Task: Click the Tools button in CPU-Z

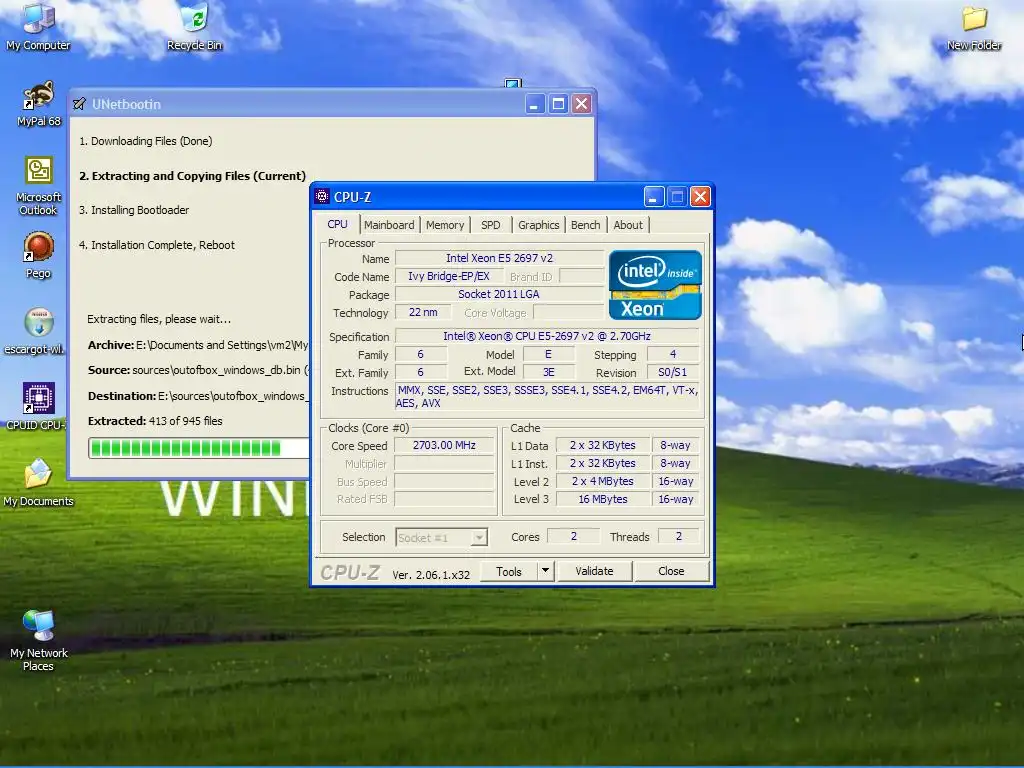Action: pos(509,571)
